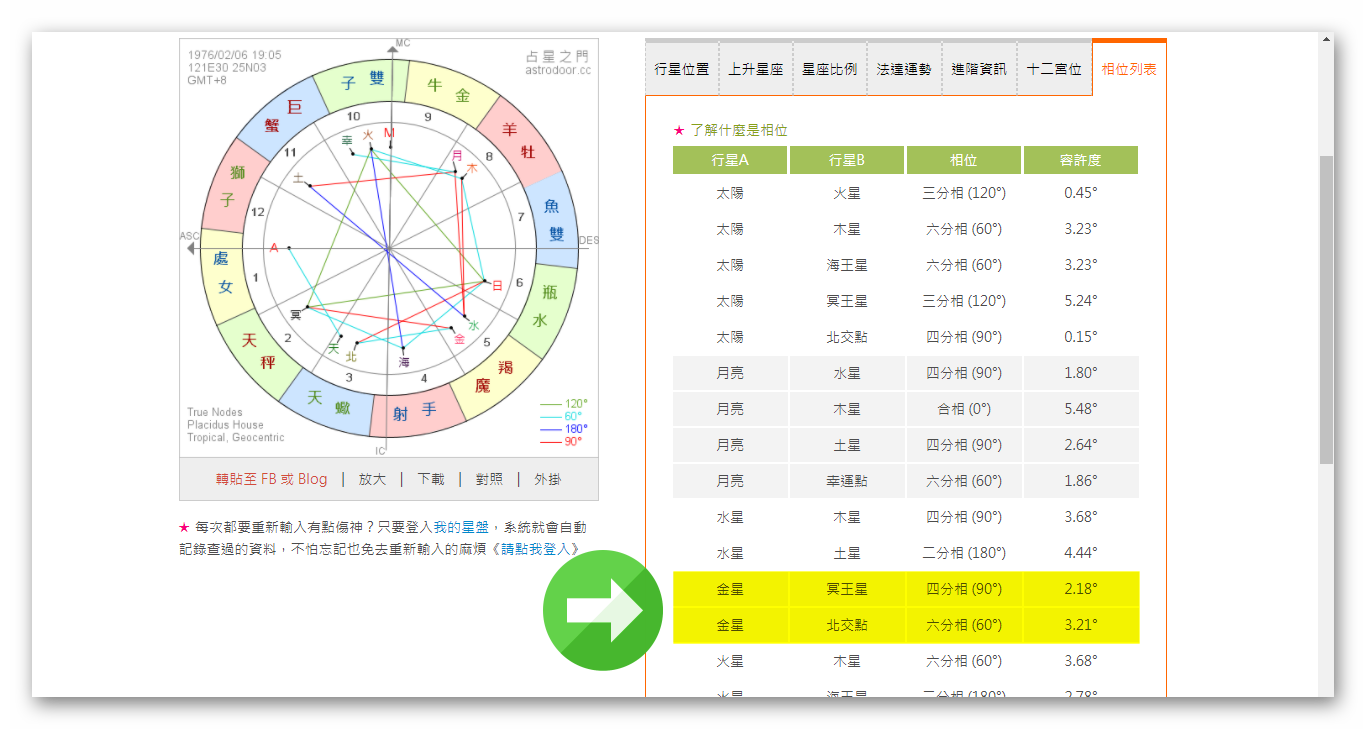Screen dimensions: 1366x729
Task: Click the 下載 link under the chart
Action: tap(431, 479)
